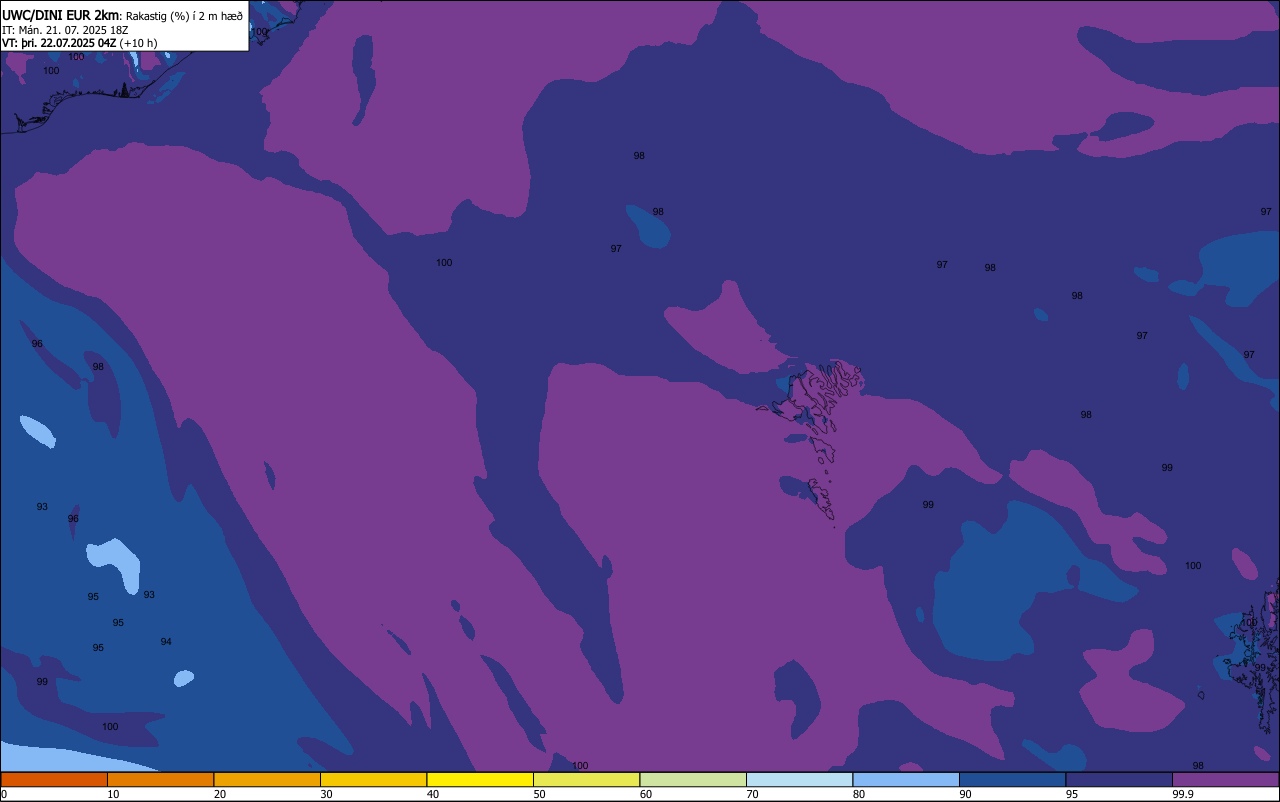The width and height of the screenshot is (1280, 802).
Task: Click the 'Rakastig (%) í 2 m hæð' label
Action: 184,16
